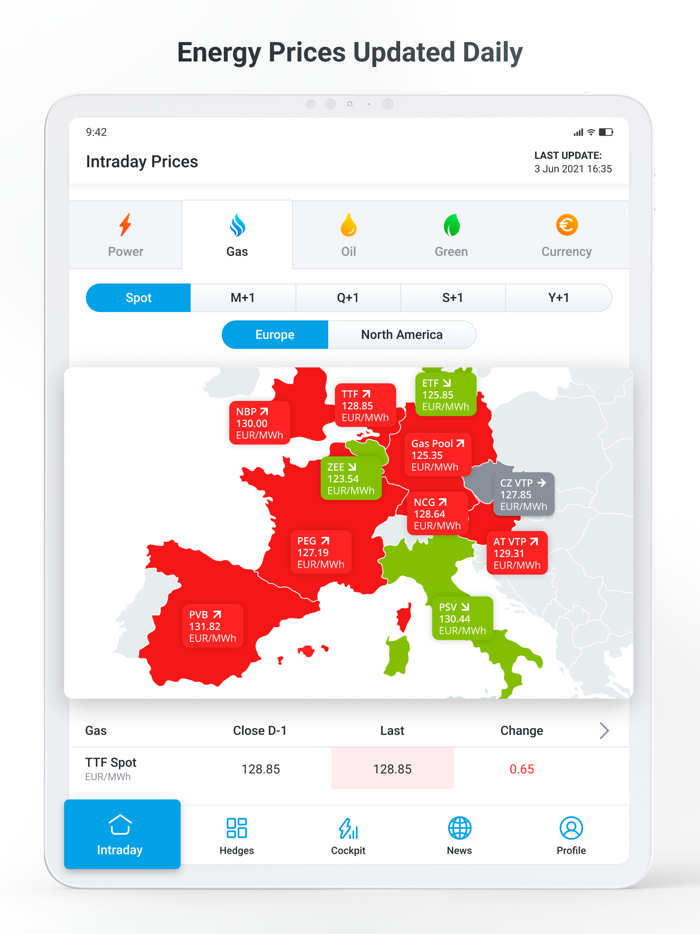700x934 pixels.
Task: Select the Cockpit icon in bottom bar
Action: (x=348, y=833)
